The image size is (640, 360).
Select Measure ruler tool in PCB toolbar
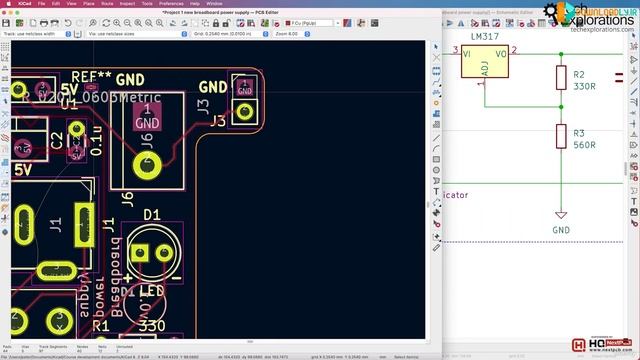tap(436, 247)
